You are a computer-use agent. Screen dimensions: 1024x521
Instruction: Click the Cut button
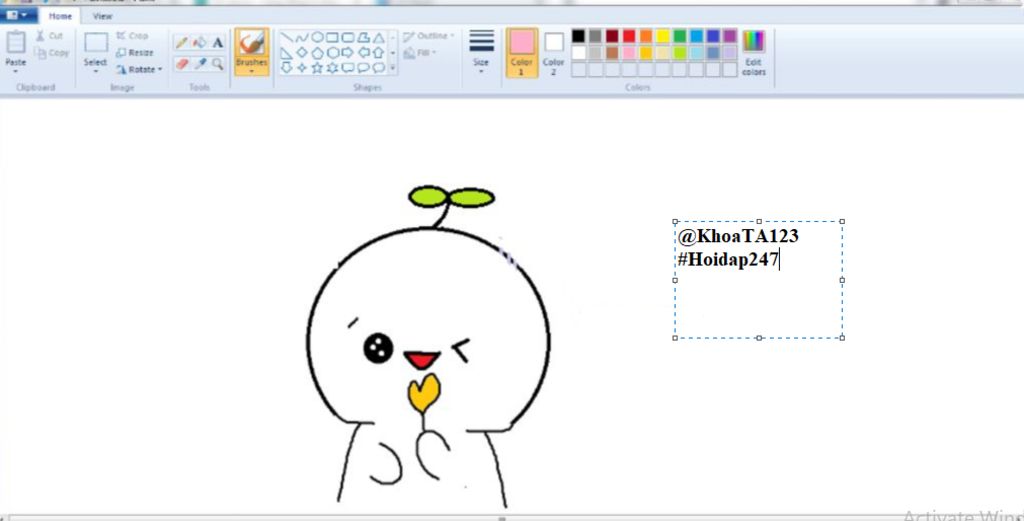pyautogui.click(x=50, y=36)
